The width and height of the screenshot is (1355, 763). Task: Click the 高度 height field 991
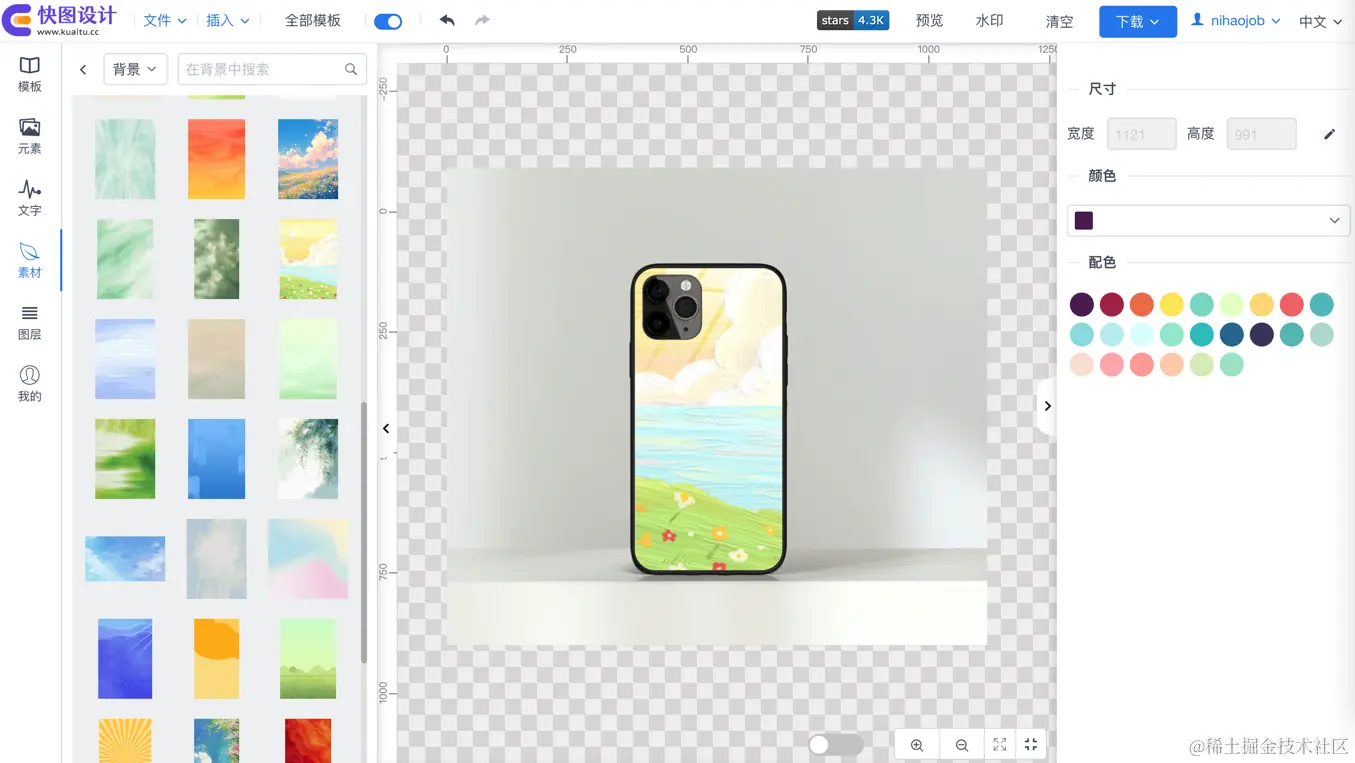(x=1261, y=134)
